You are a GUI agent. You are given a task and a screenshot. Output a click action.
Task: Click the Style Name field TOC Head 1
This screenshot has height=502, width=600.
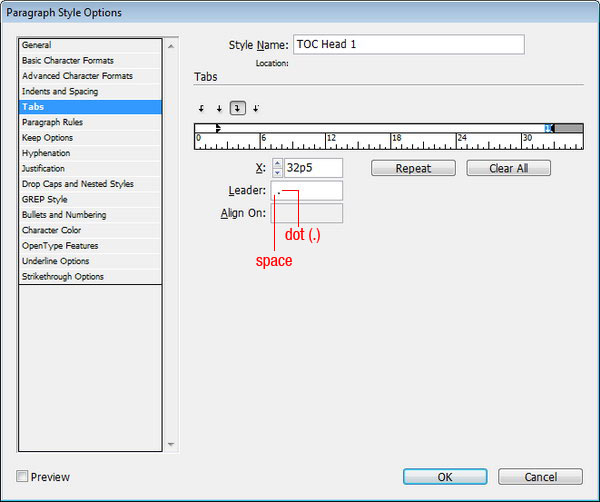pyautogui.click(x=409, y=44)
